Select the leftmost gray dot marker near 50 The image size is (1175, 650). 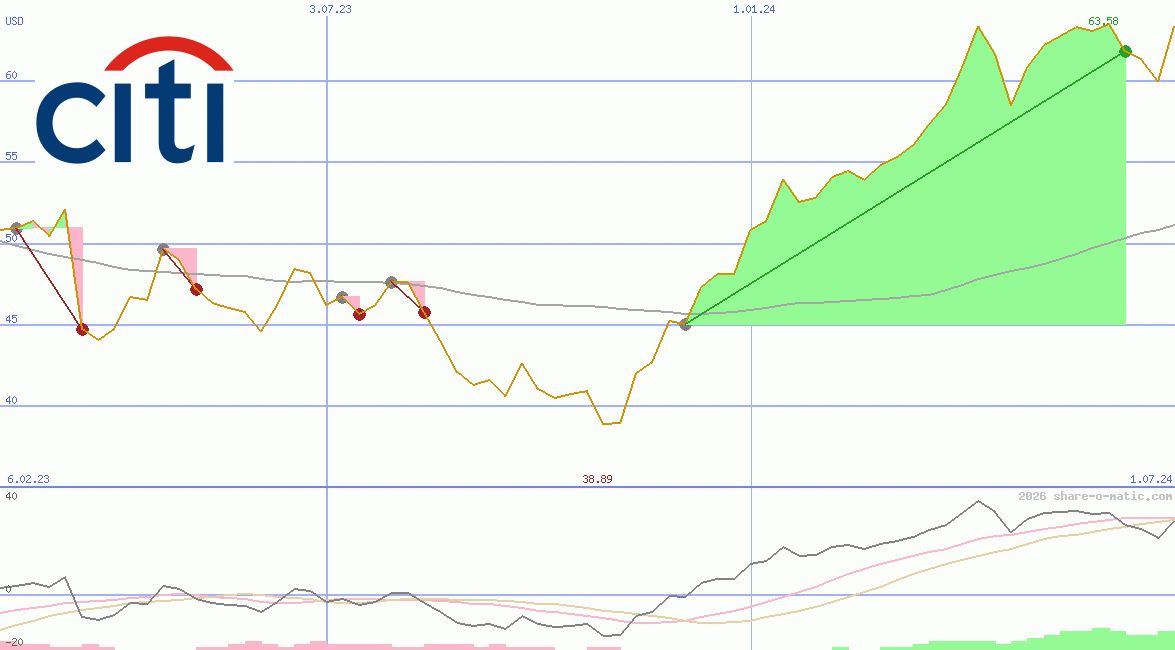point(16,226)
